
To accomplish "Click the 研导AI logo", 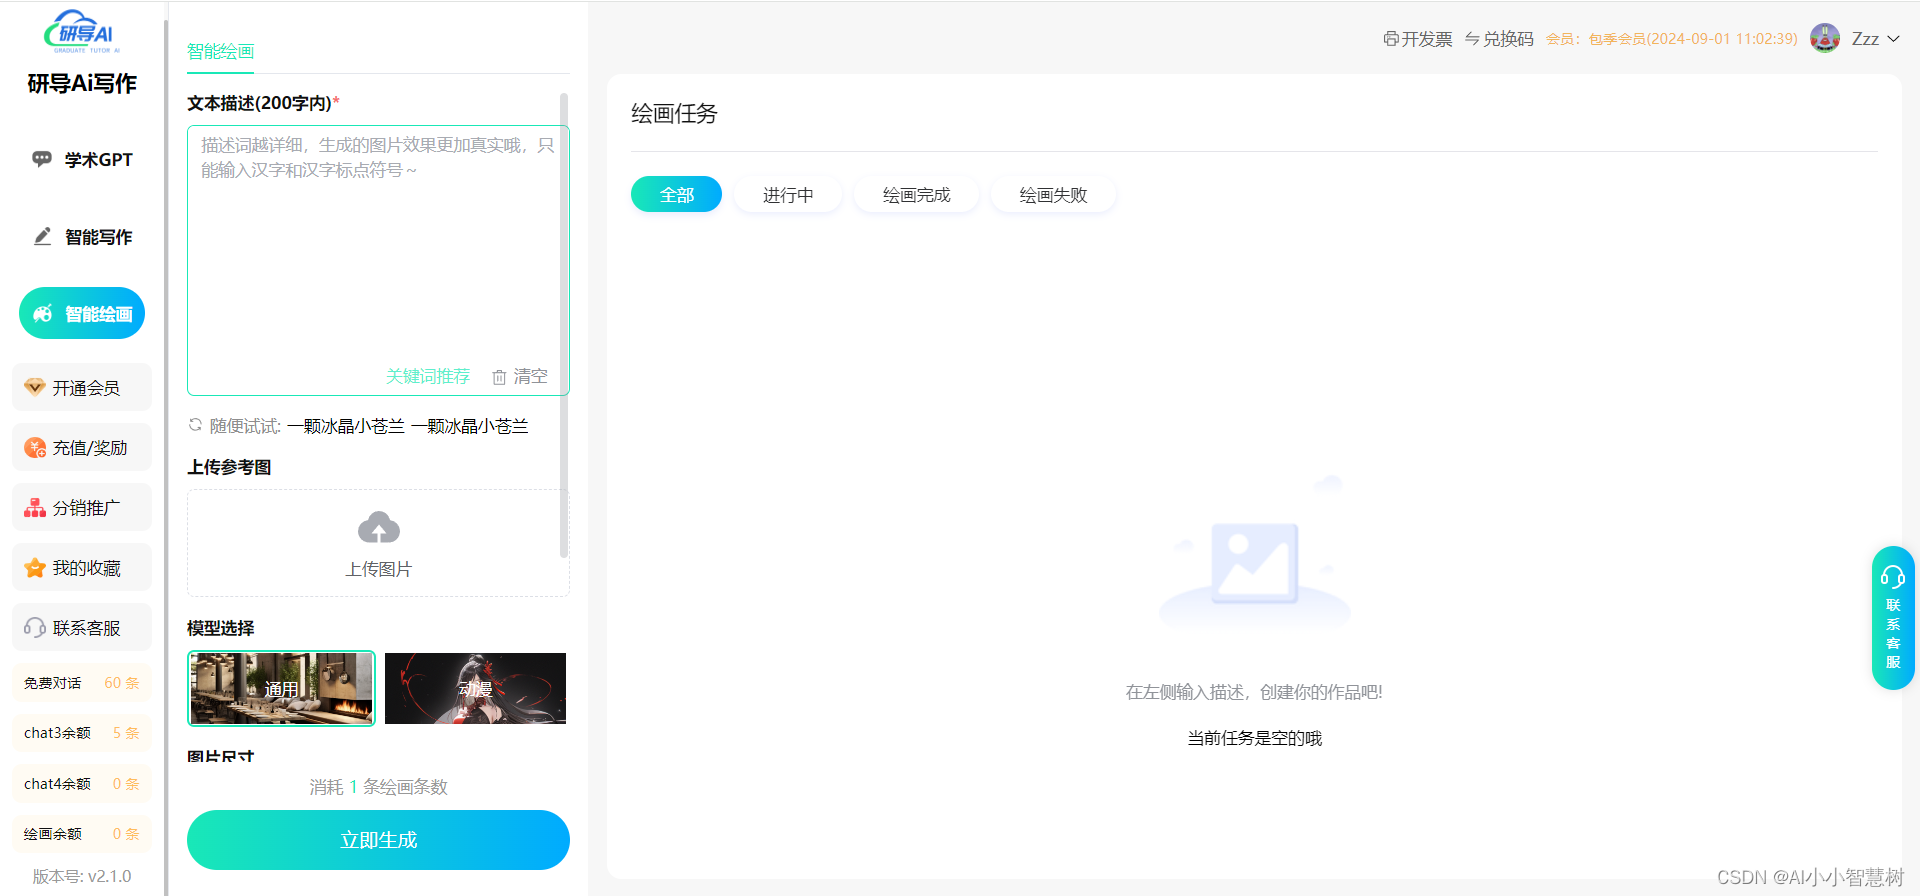I will point(82,32).
